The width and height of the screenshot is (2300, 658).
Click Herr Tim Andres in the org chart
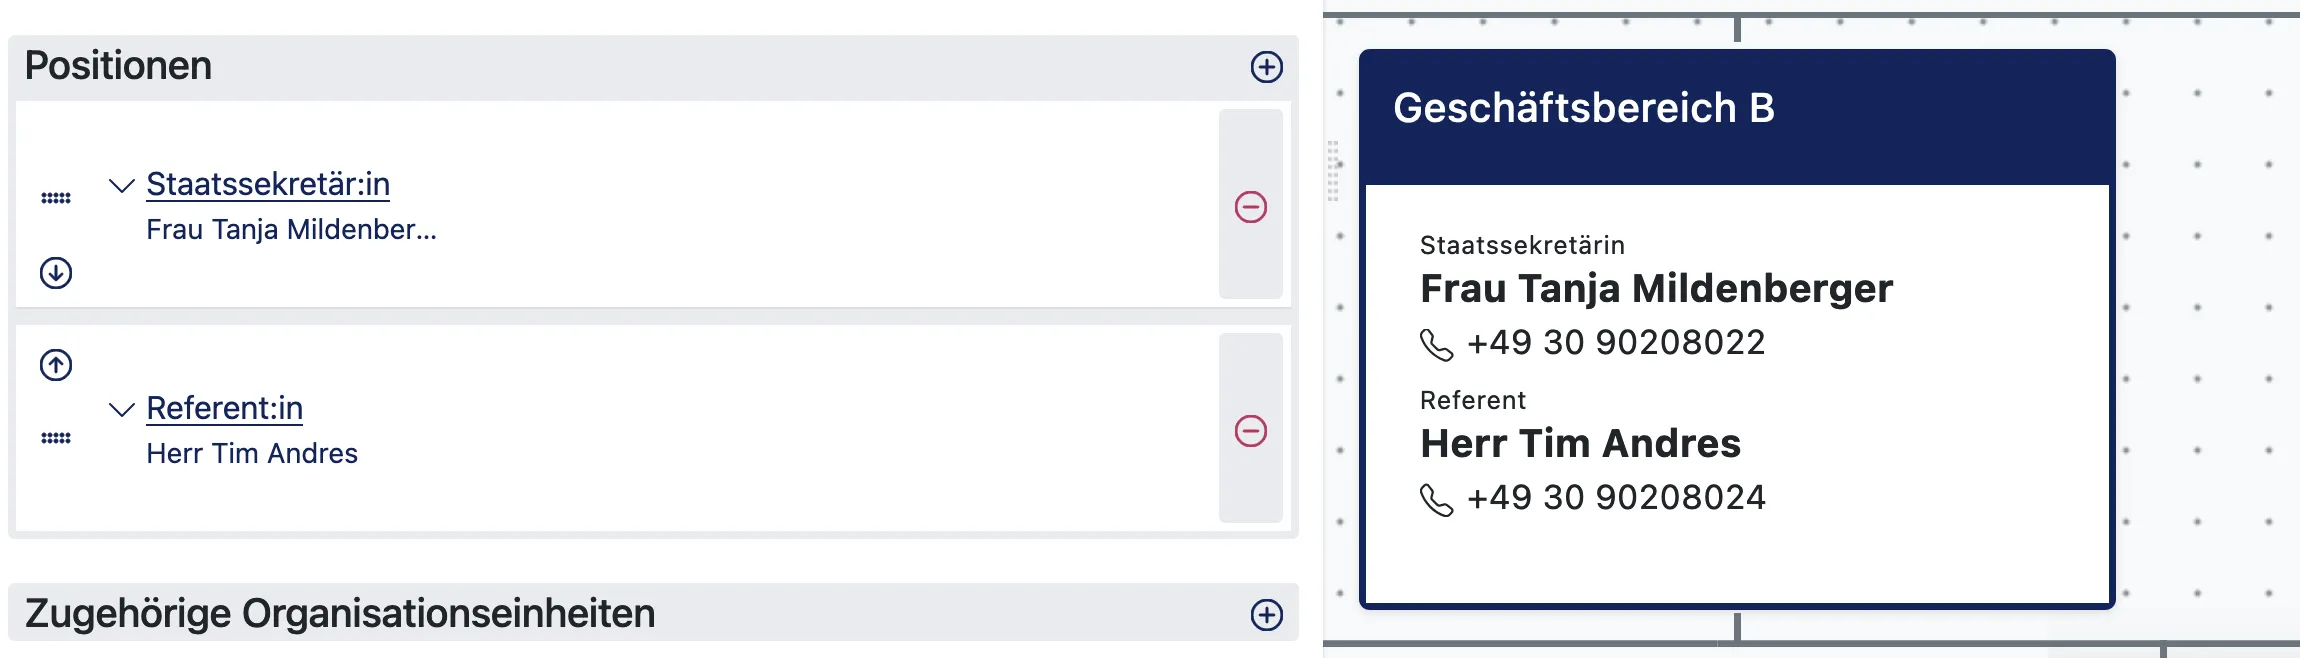(1580, 444)
